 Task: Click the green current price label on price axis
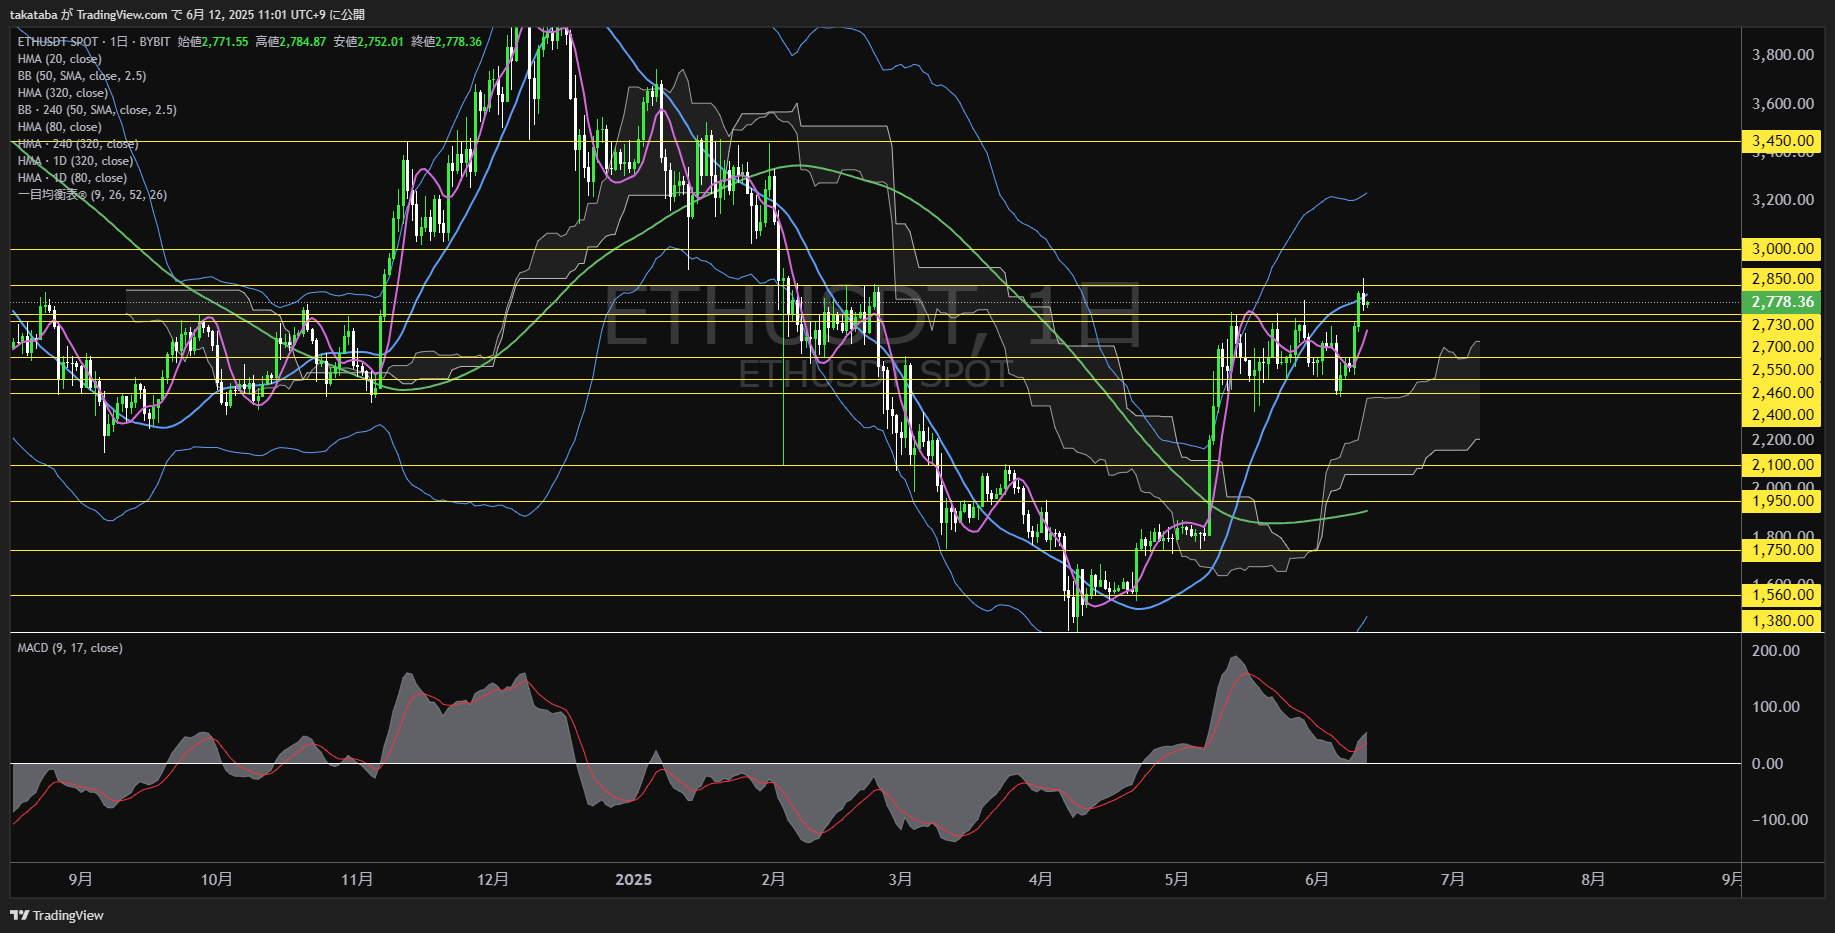[1783, 302]
